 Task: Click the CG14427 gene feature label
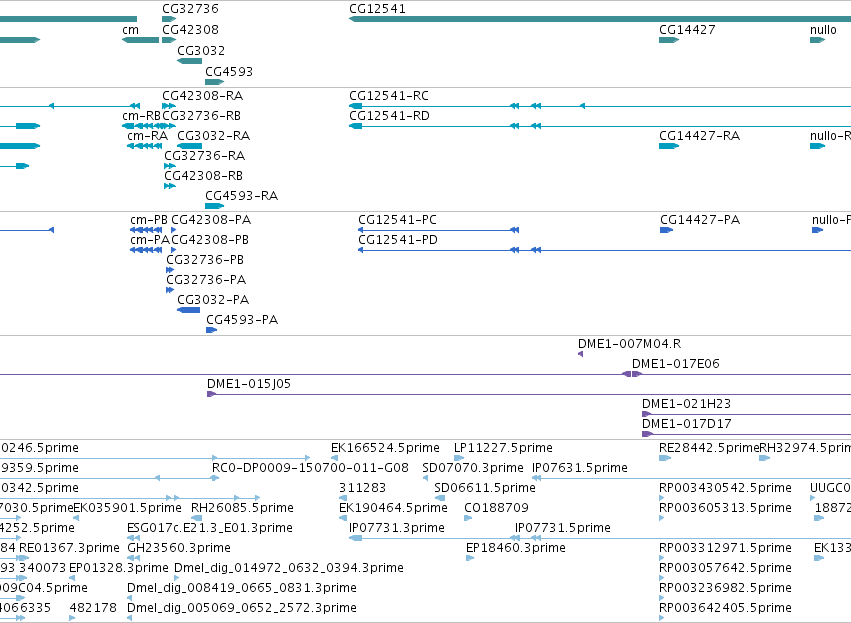coord(687,30)
